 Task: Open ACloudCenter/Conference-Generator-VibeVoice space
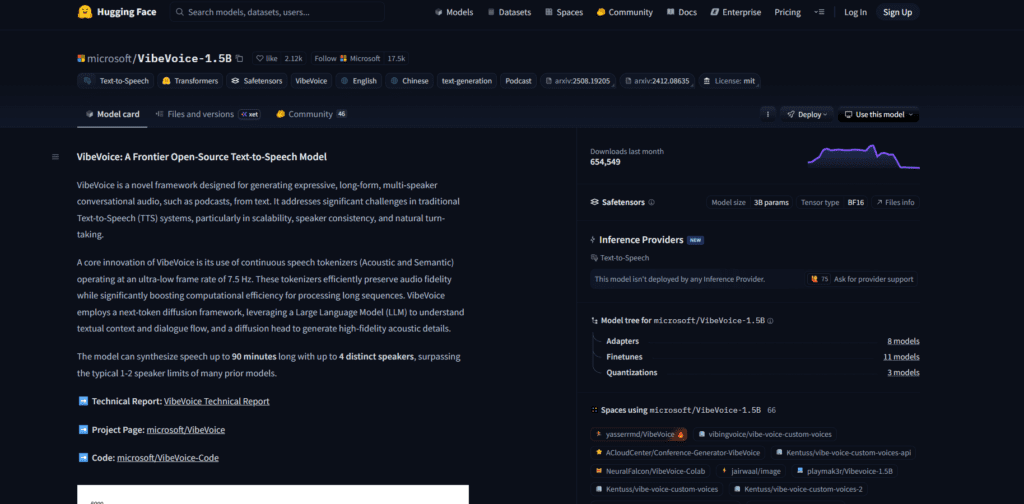[678, 452]
